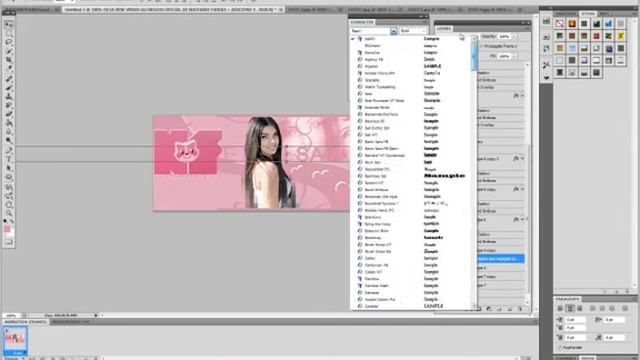Toggle the Hyphenate checkbox
This screenshot has height=360, width=640.
point(559,347)
